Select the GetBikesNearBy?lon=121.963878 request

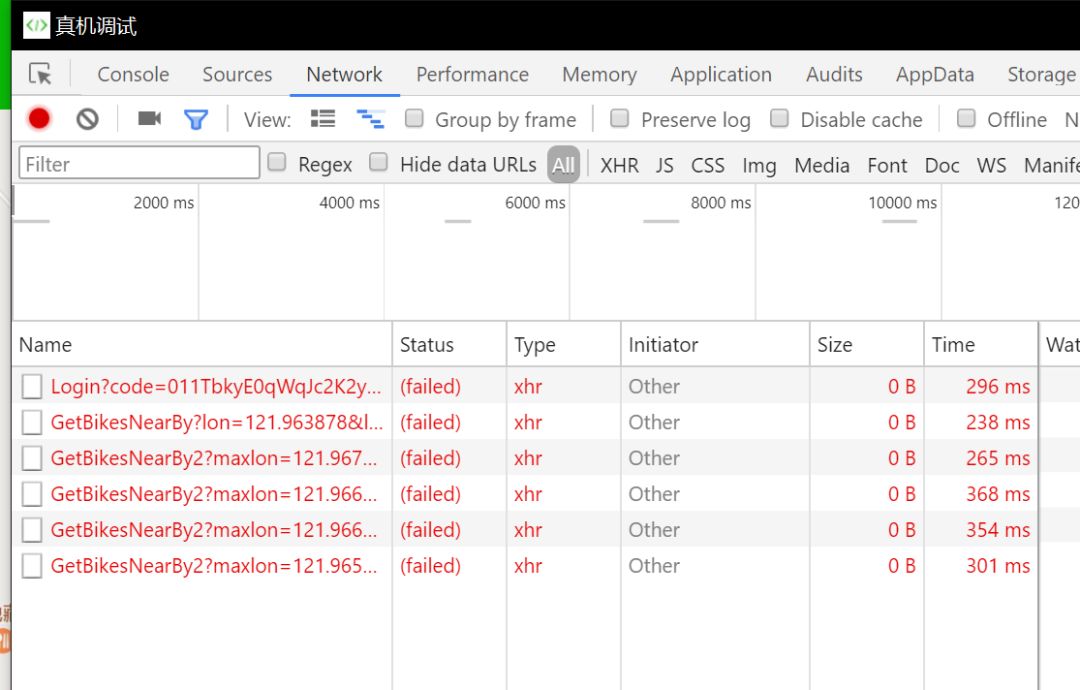tap(216, 423)
